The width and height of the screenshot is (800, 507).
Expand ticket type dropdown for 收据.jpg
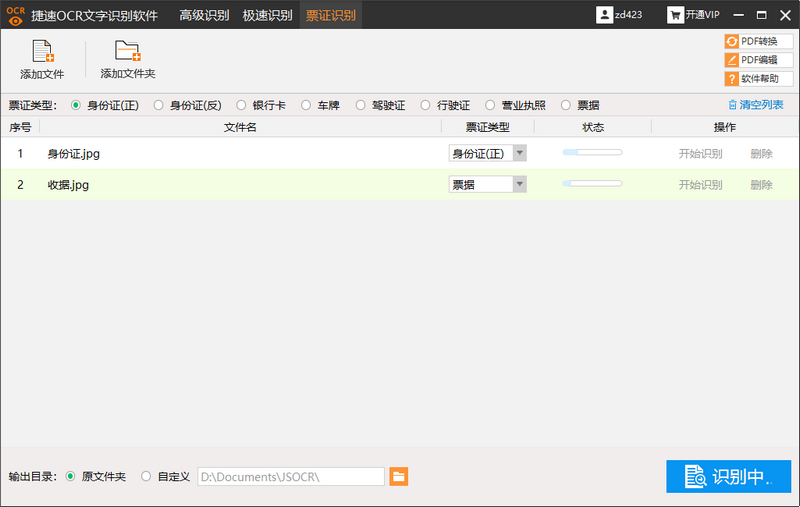pos(519,184)
